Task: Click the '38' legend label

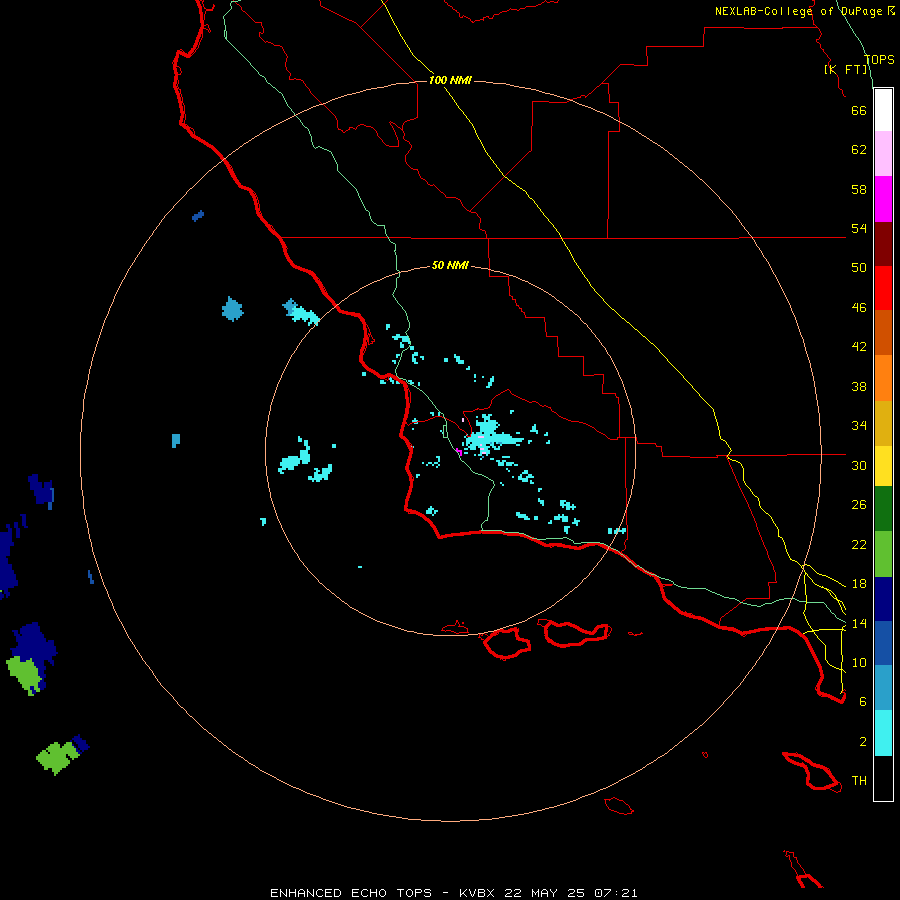Action: pos(859,386)
